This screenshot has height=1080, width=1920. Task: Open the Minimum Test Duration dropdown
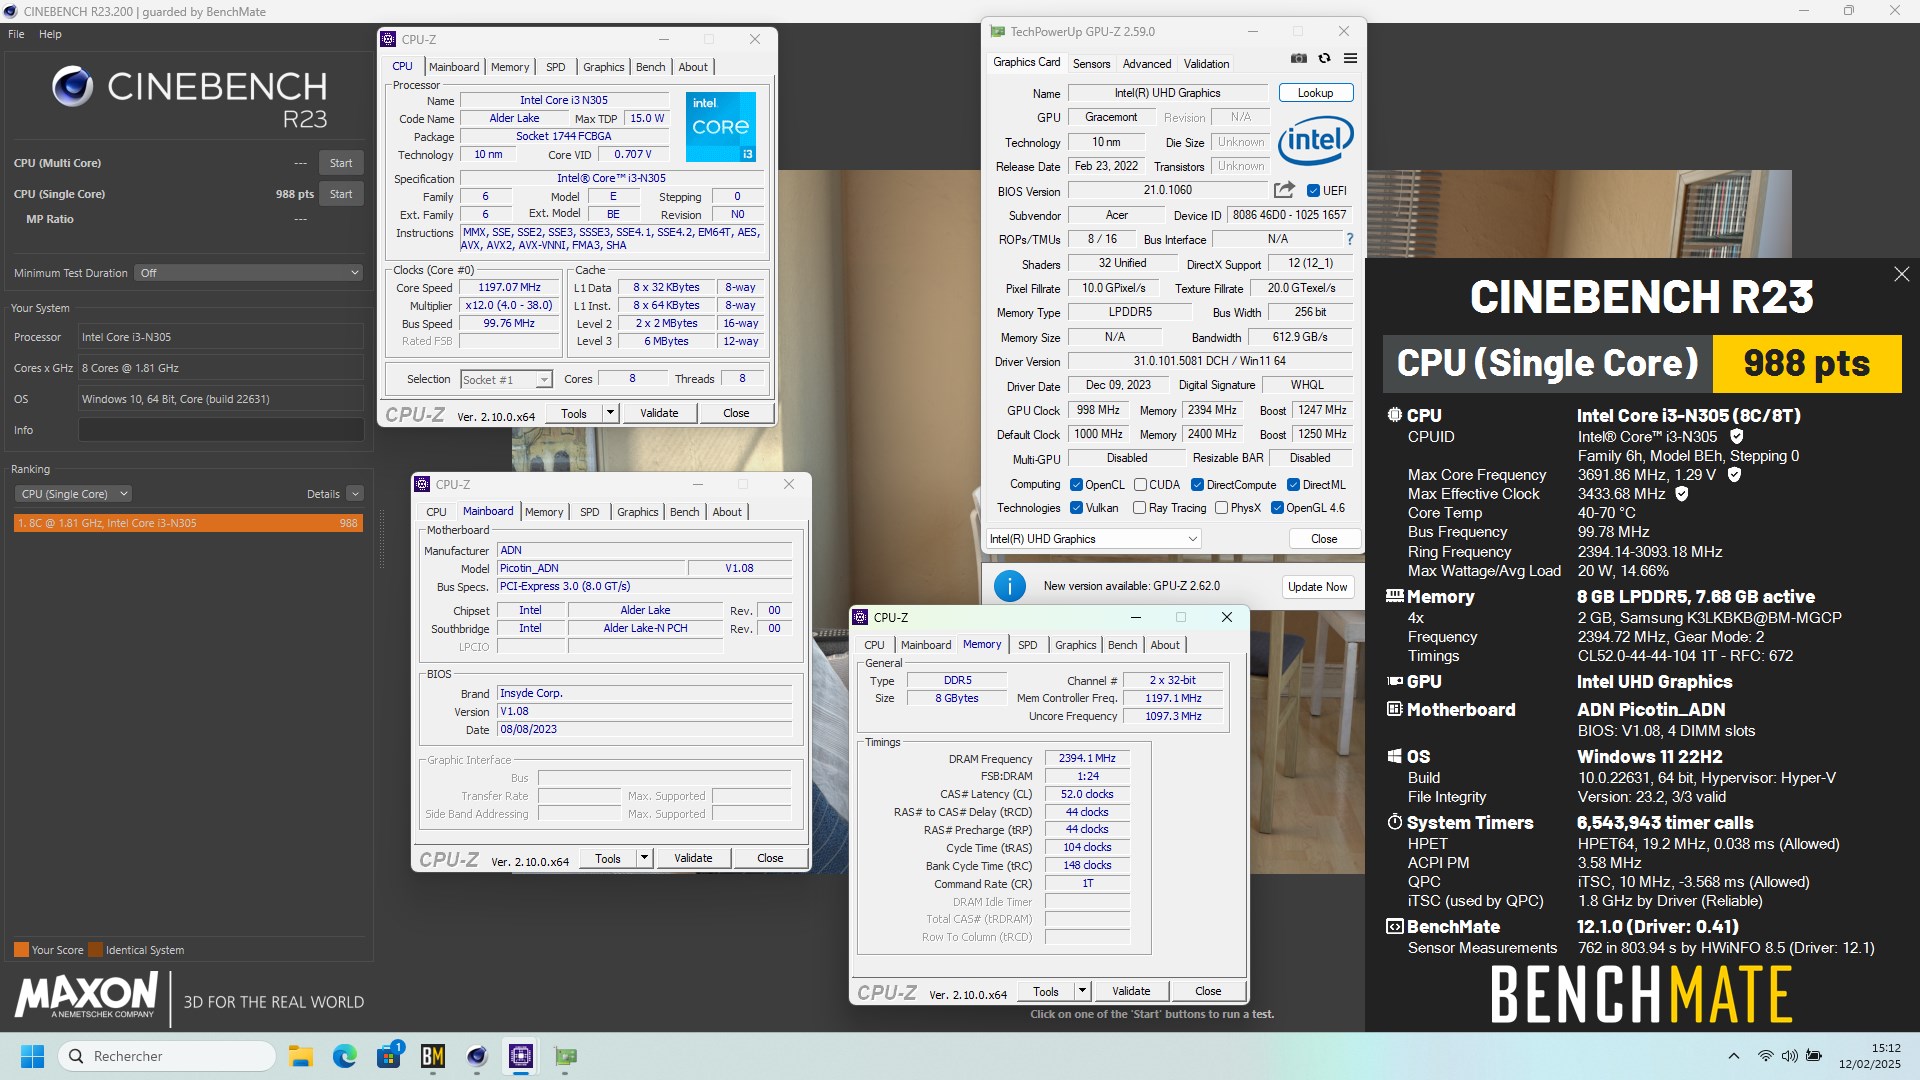pyautogui.click(x=249, y=273)
